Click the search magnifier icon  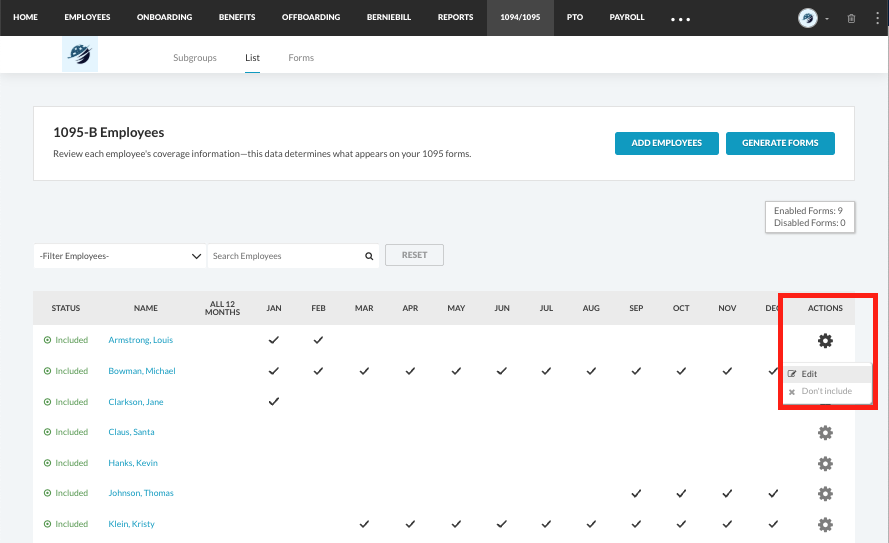click(369, 256)
